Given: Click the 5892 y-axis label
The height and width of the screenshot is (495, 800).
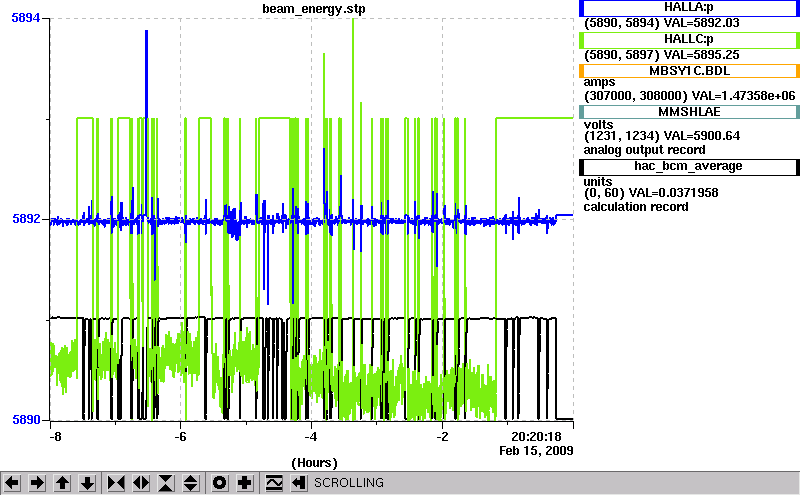Looking at the screenshot, I should (x=26, y=219).
